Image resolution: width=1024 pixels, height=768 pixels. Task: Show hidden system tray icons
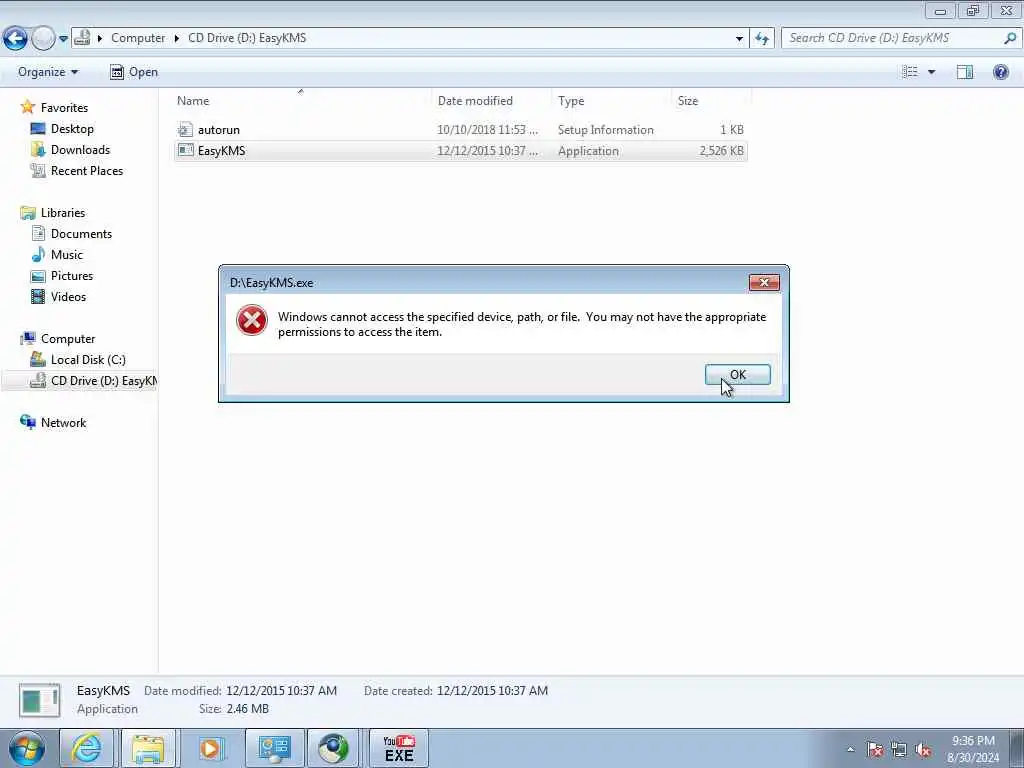pos(850,749)
